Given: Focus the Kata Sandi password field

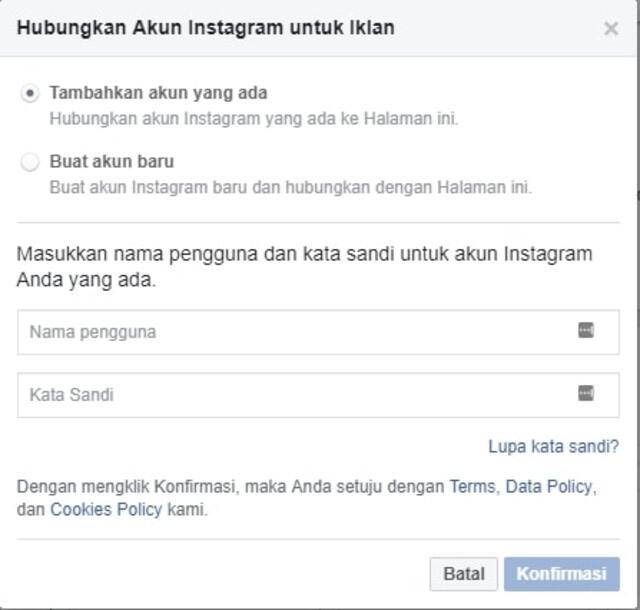Looking at the screenshot, I should (x=290, y=395).
